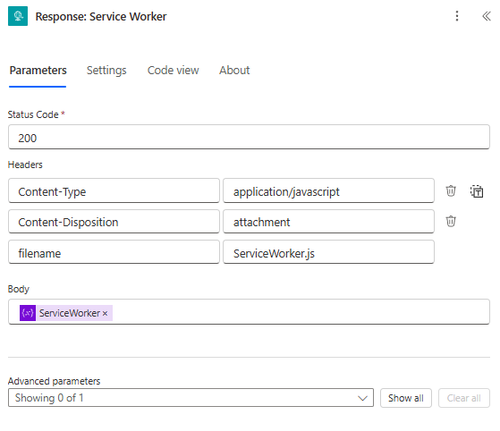Go to the About tab
This screenshot has width=500, height=431.
[x=234, y=70]
